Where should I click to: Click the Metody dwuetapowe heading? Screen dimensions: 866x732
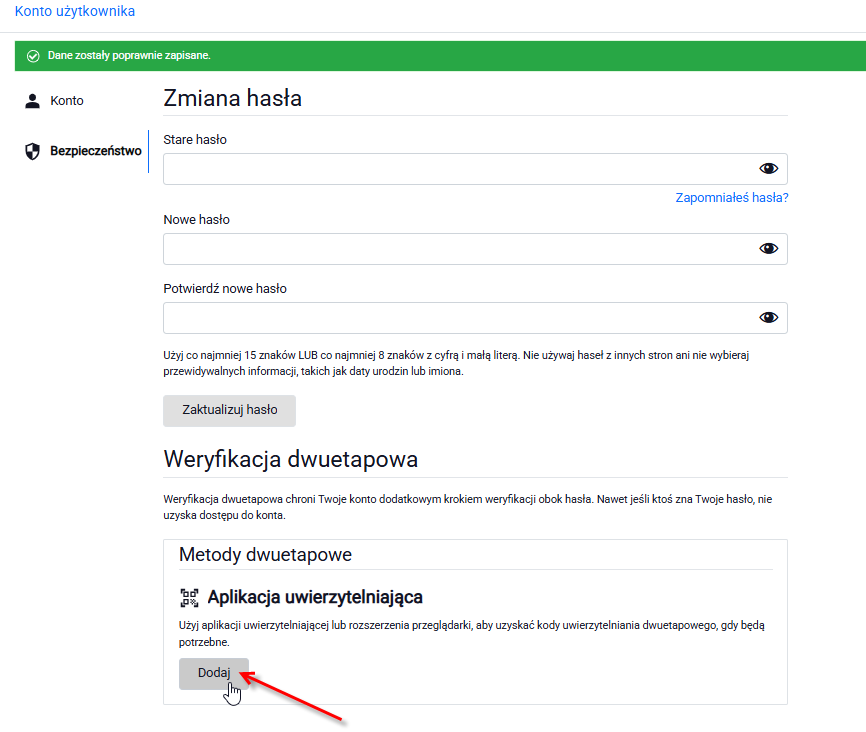[x=265, y=555]
